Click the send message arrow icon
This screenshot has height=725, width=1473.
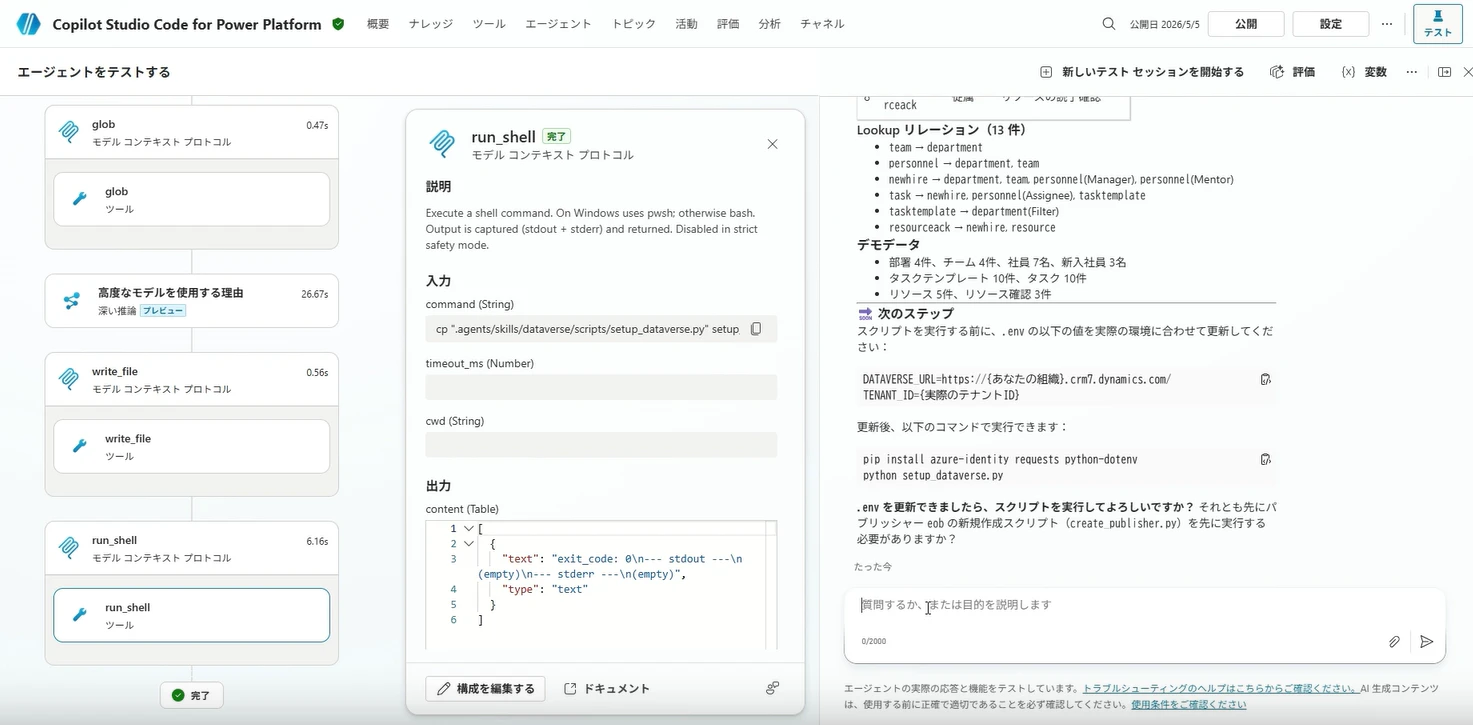(1427, 642)
